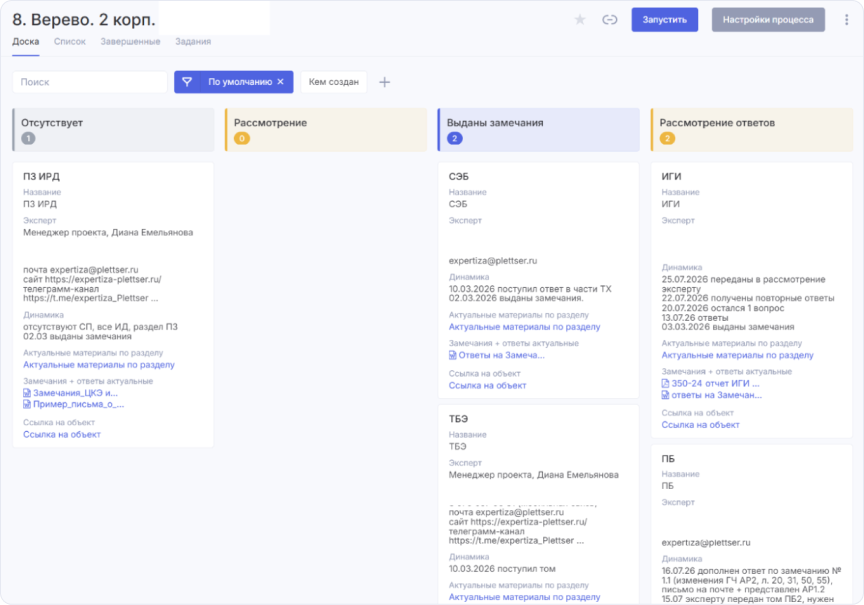Switch to the 'Доска' tab
Viewport: 864px width, 605px height.
click(x=26, y=42)
